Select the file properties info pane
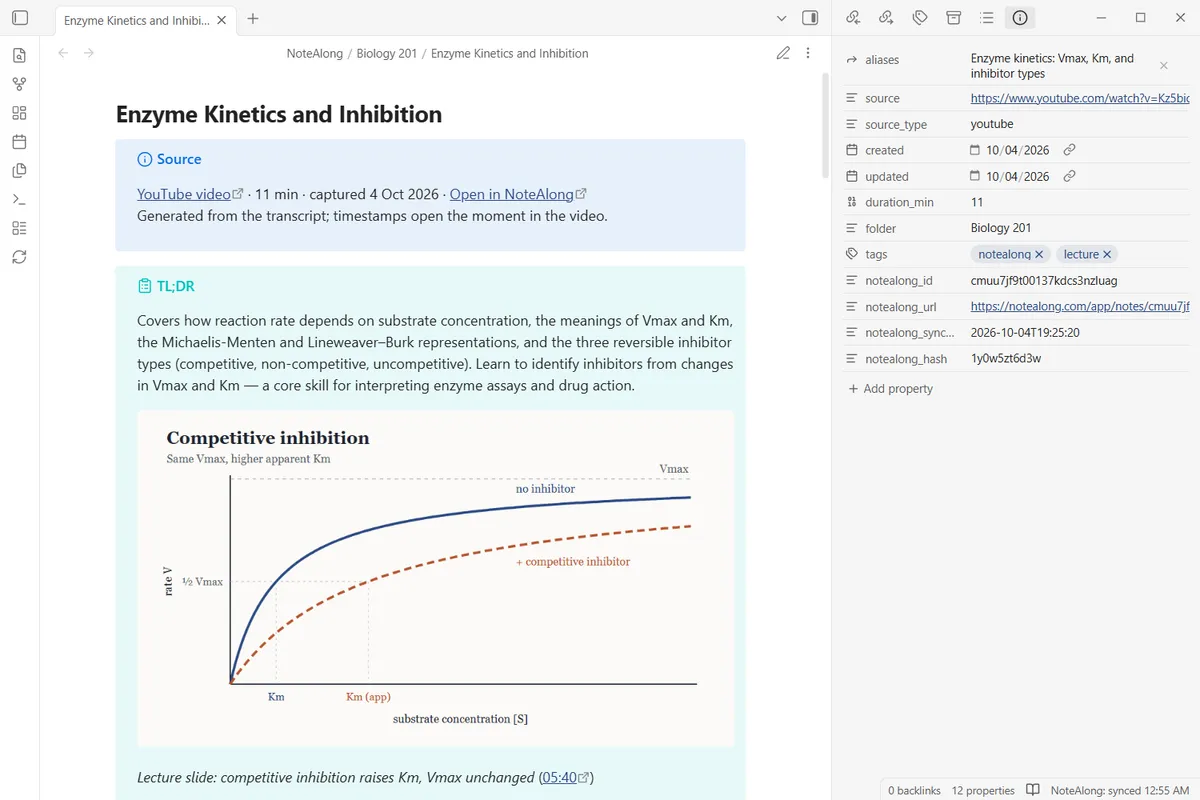 click(1020, 17)
